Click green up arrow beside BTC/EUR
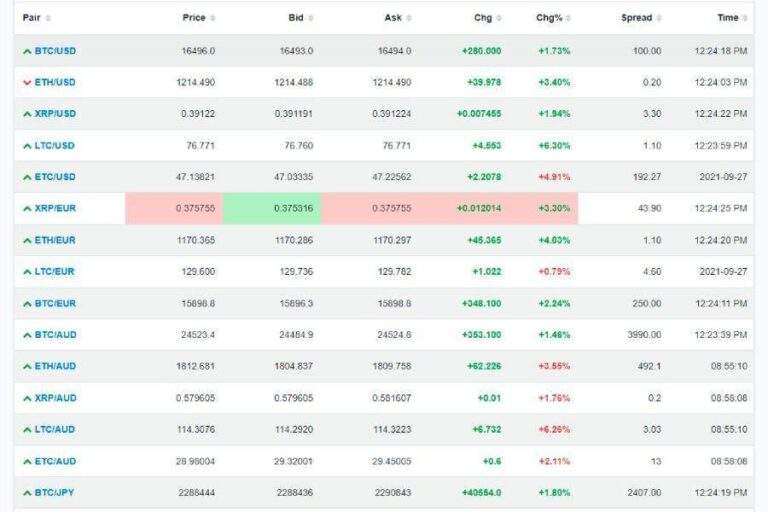The height and width of the screenshot is (512, 768). (27, 304)
